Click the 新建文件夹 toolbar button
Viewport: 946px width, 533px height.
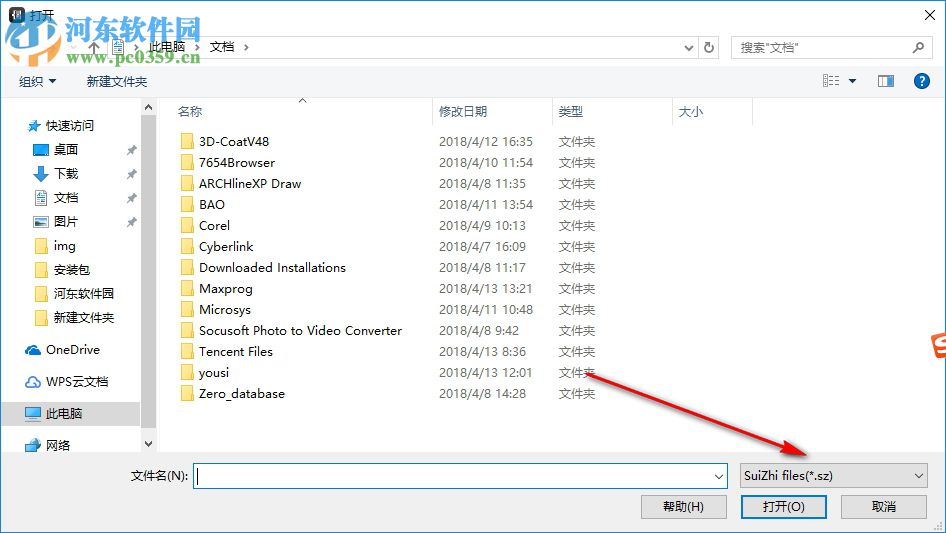[116, 81]
